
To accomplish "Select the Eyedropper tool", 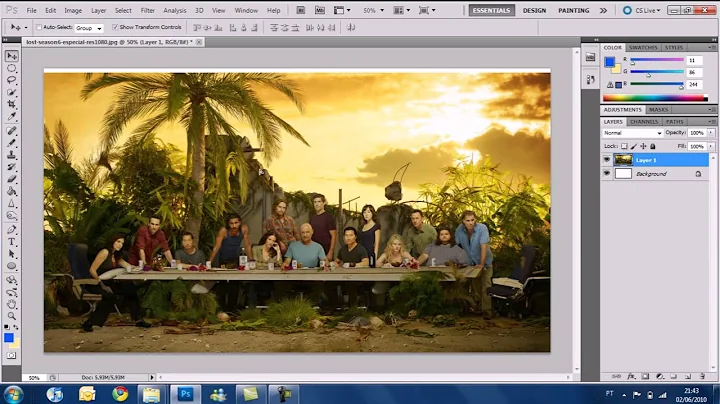I will click(x=12, y=116).
